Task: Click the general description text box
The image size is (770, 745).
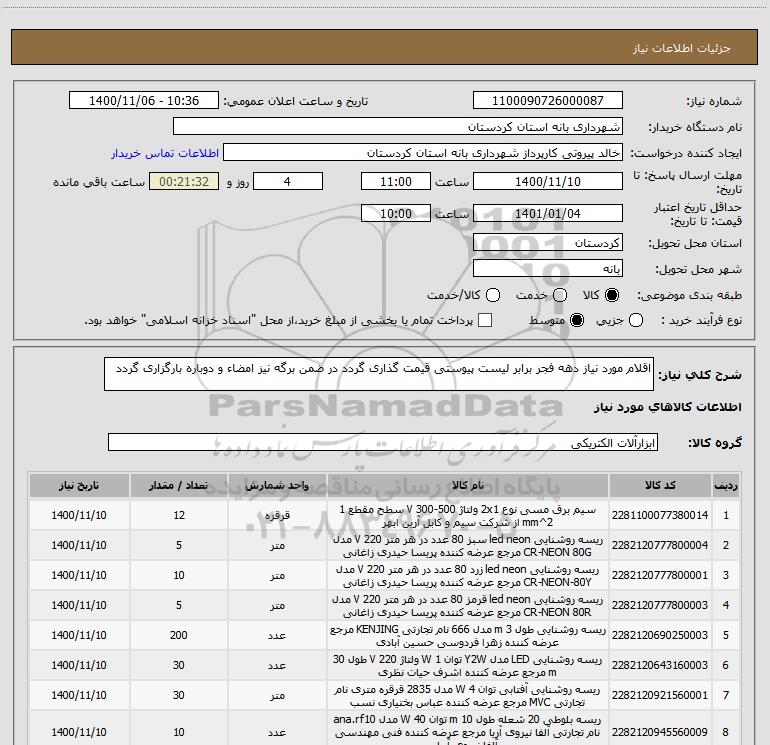Action: tap(379, 374)
